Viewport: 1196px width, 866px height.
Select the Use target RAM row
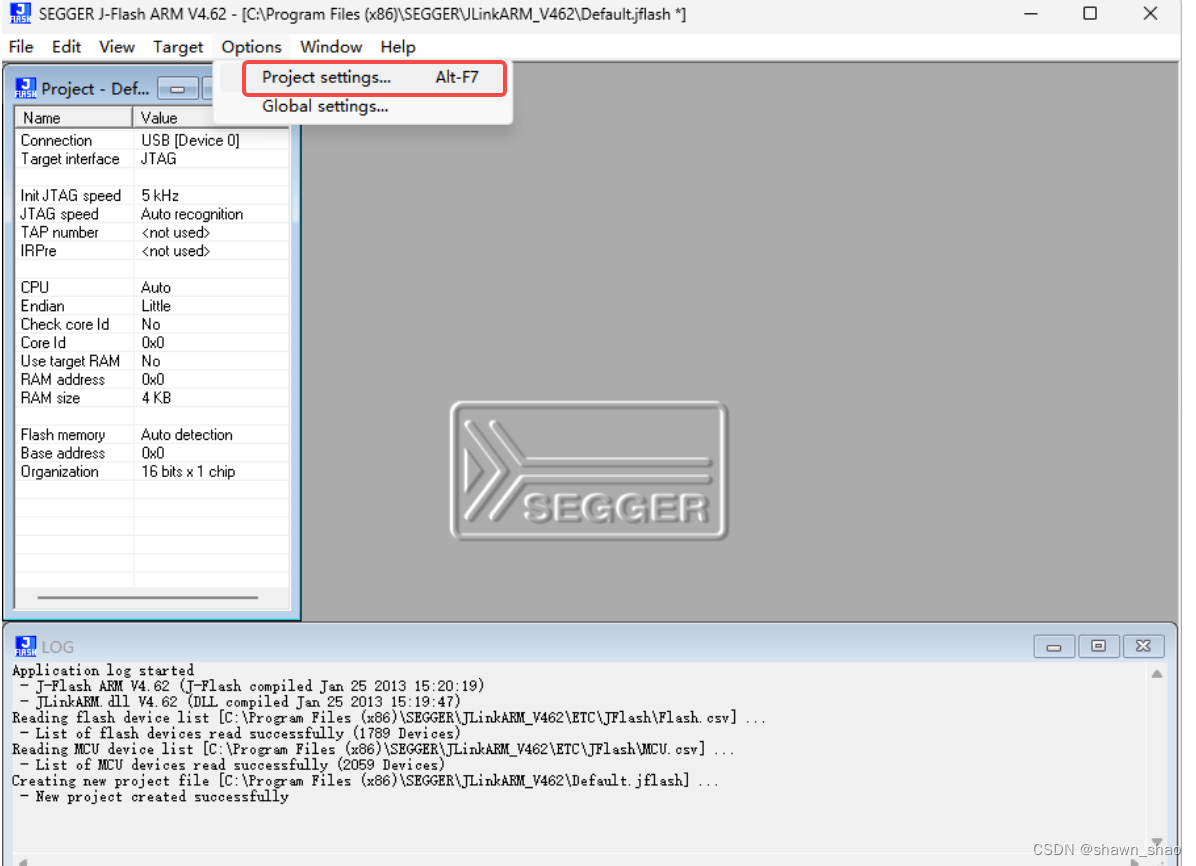pos(152,361)
